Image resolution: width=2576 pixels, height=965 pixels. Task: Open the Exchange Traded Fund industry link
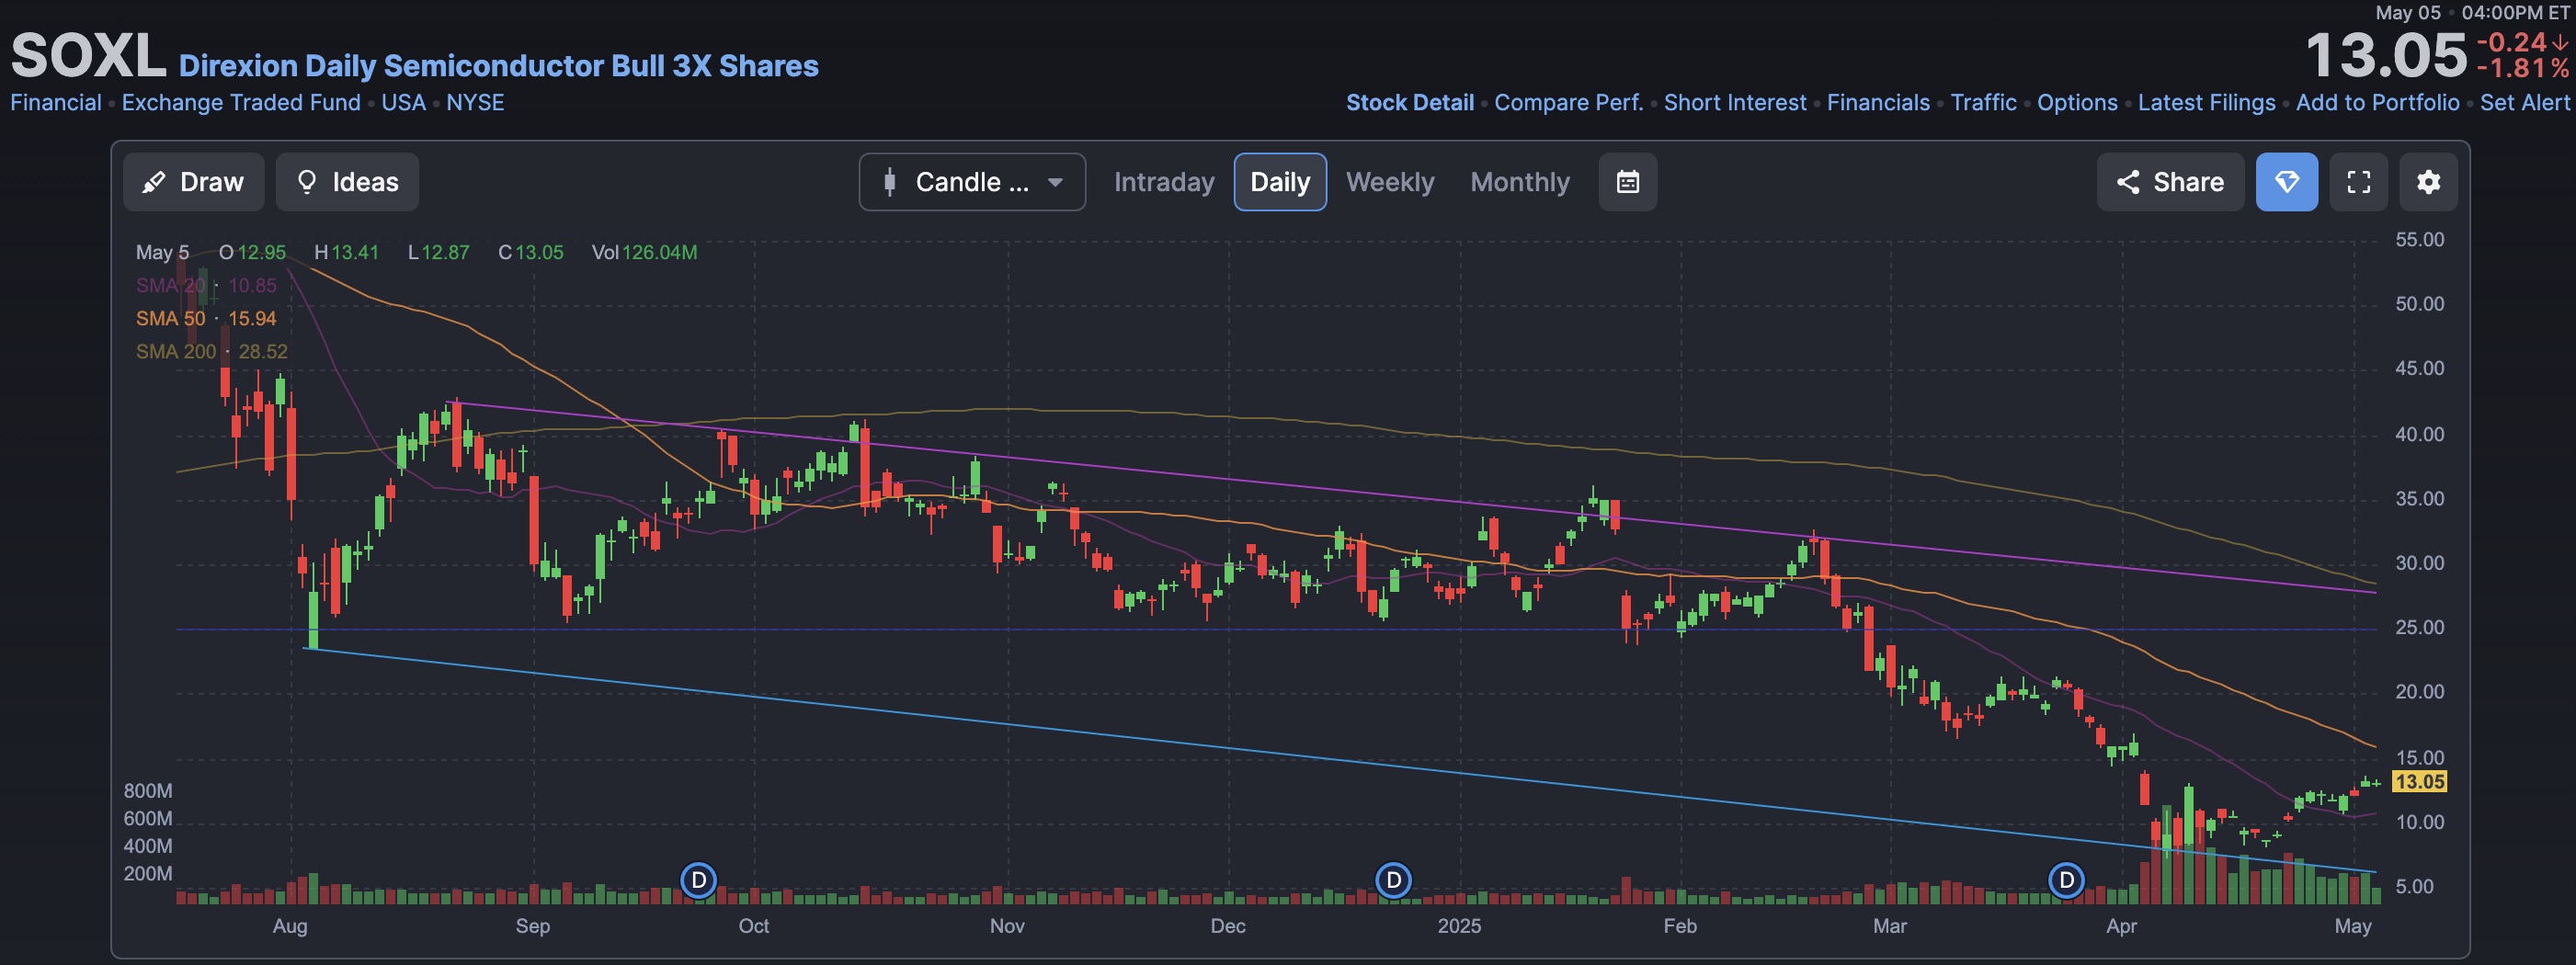[x=241, y=103]
